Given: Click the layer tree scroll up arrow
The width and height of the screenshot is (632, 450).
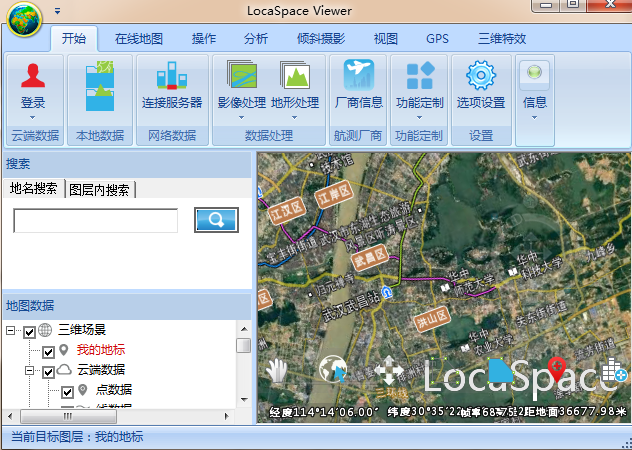Looking at the screenshot, I should coord(244,329).
